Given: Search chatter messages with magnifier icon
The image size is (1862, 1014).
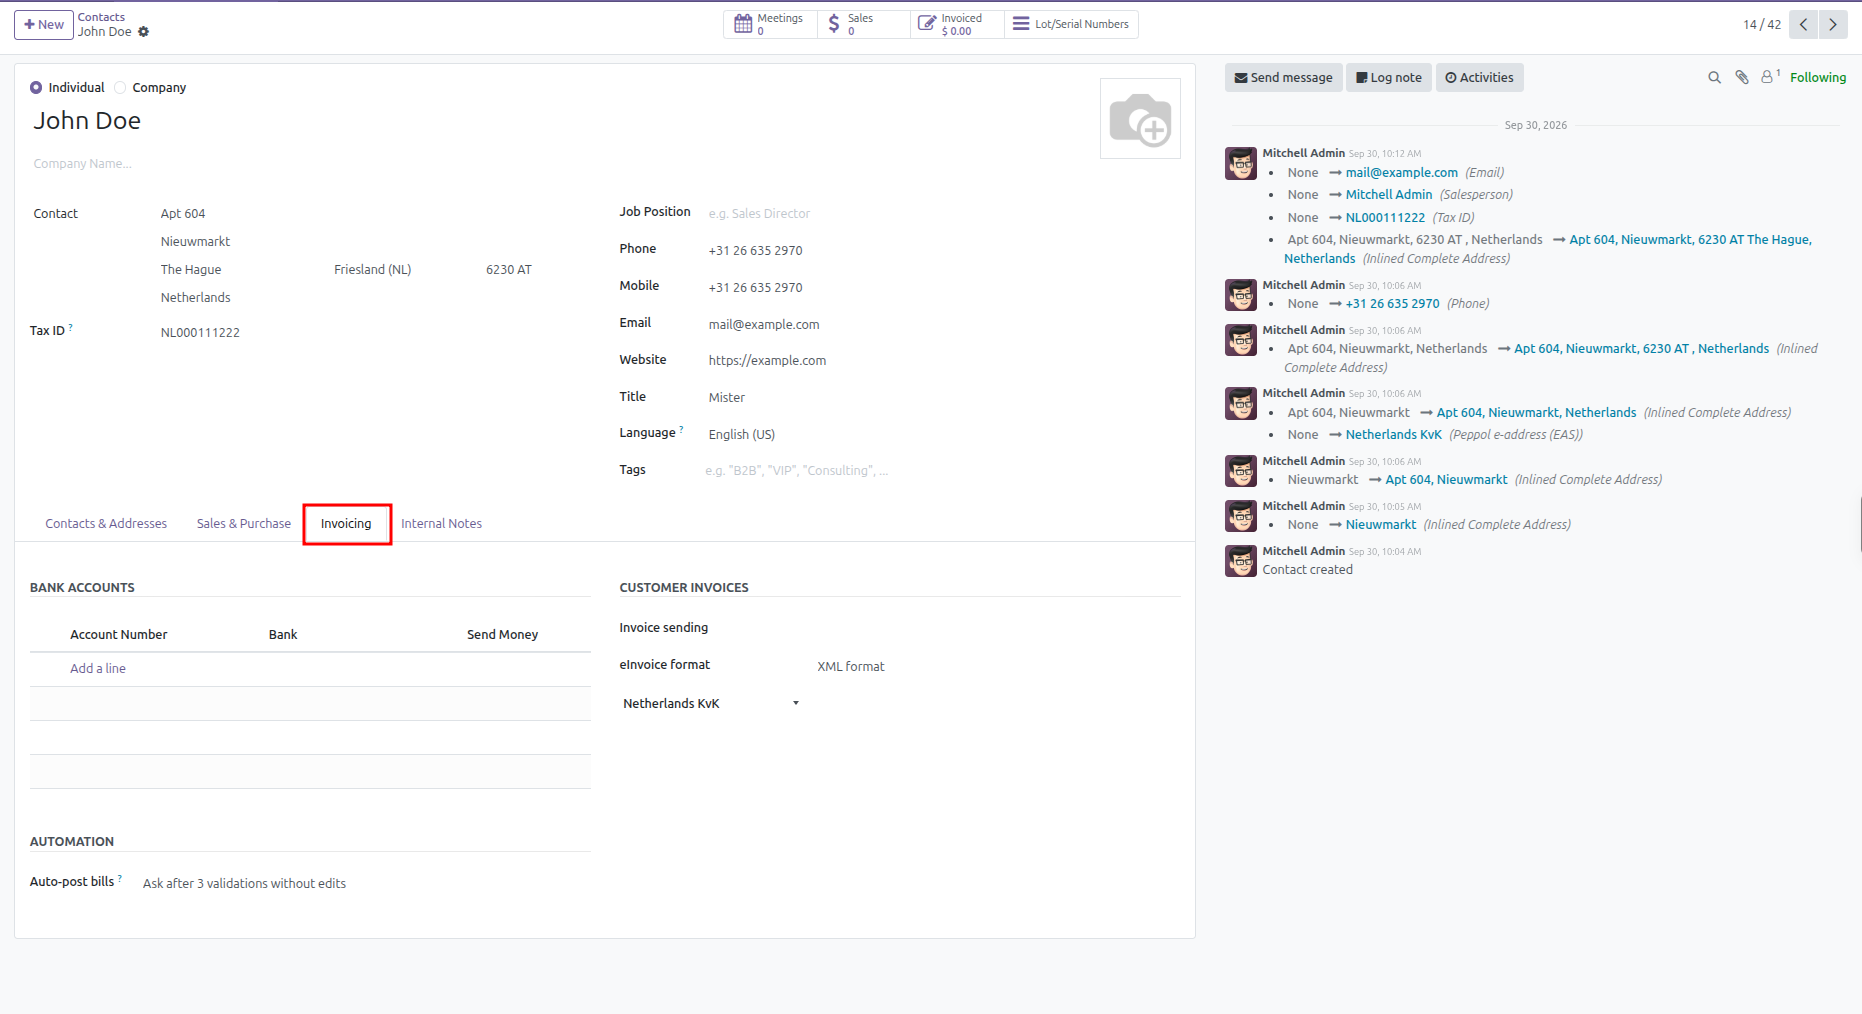Looking at the screenshot, I should [1714, 78].
